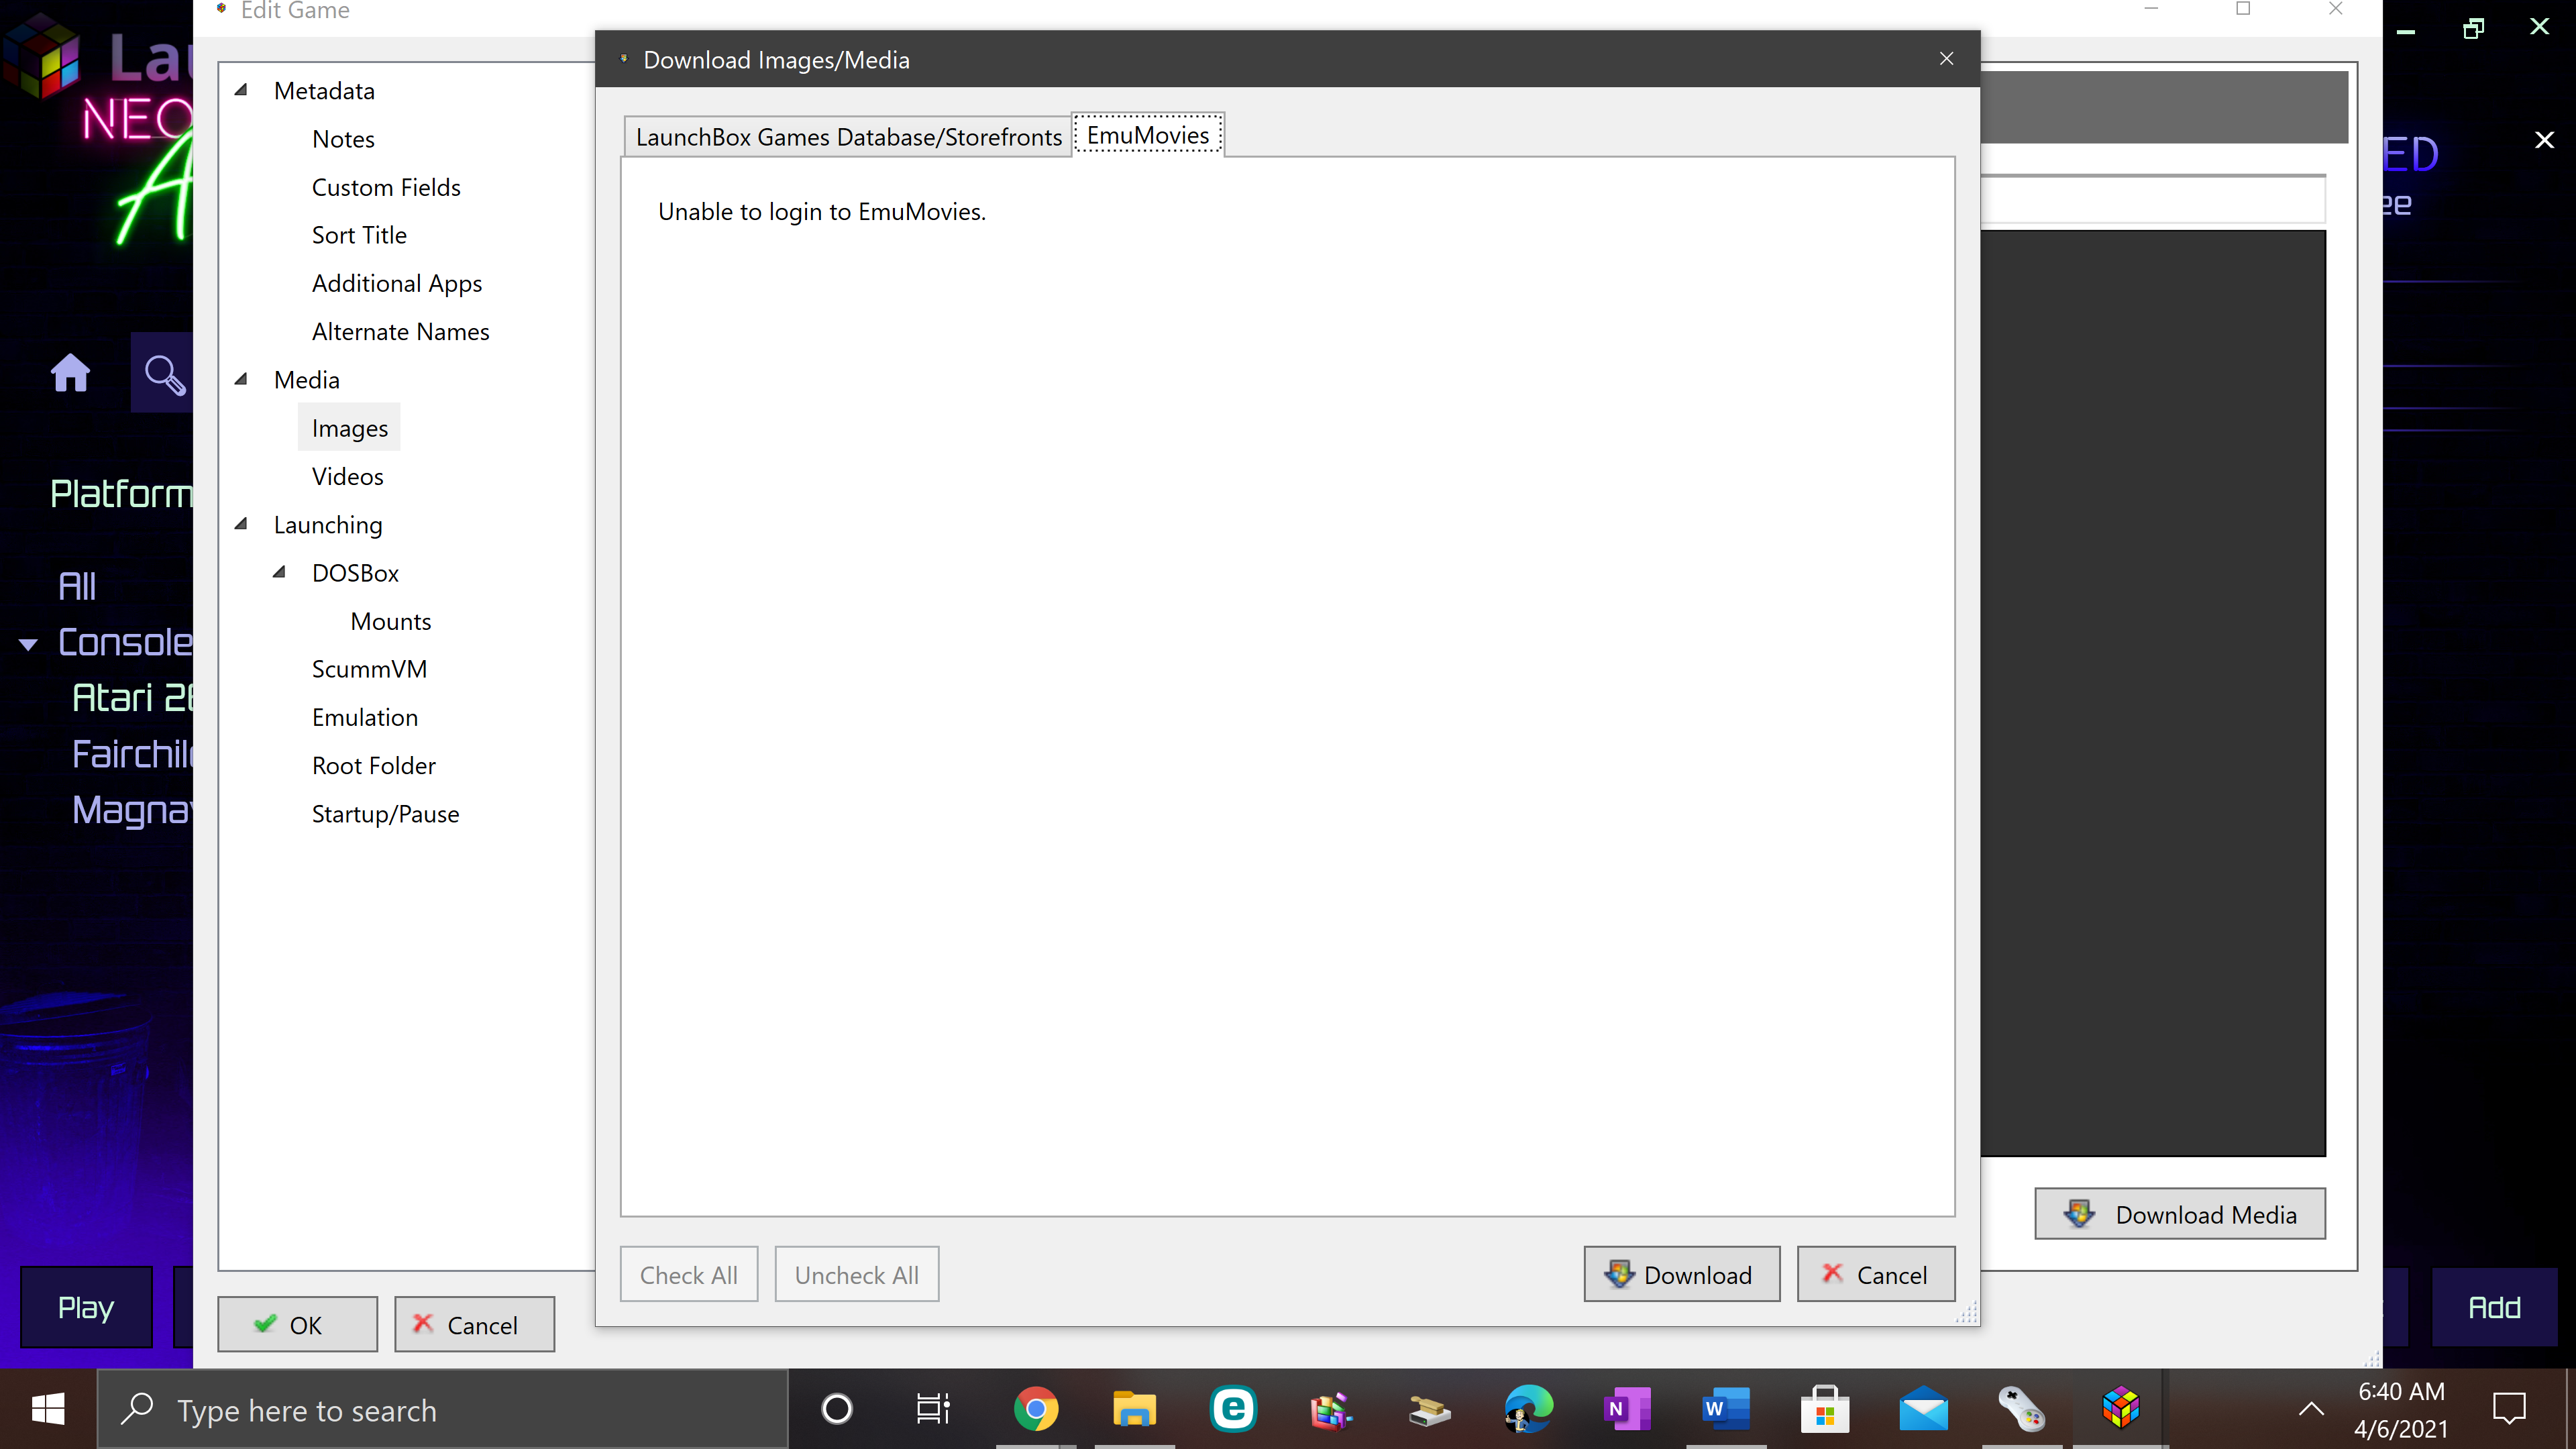Open Mail app from taskbar
This screenshot has width=2576, height=1449.
(1923, 1409)
